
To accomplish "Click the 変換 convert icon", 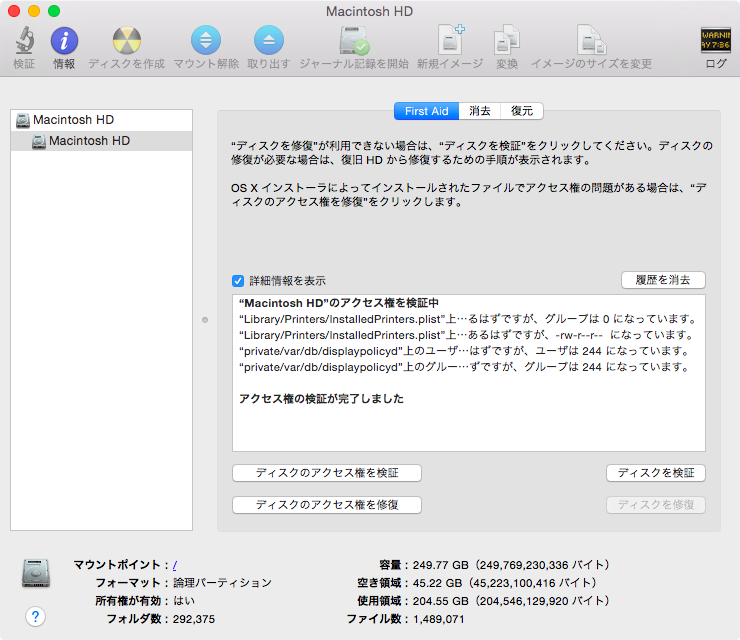I will (507, 40).
